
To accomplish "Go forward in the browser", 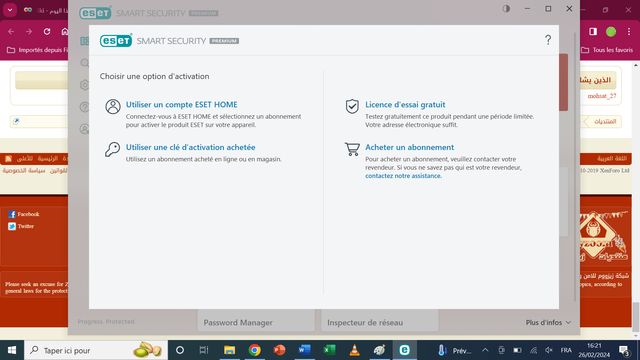I will (x=29, y=31).
